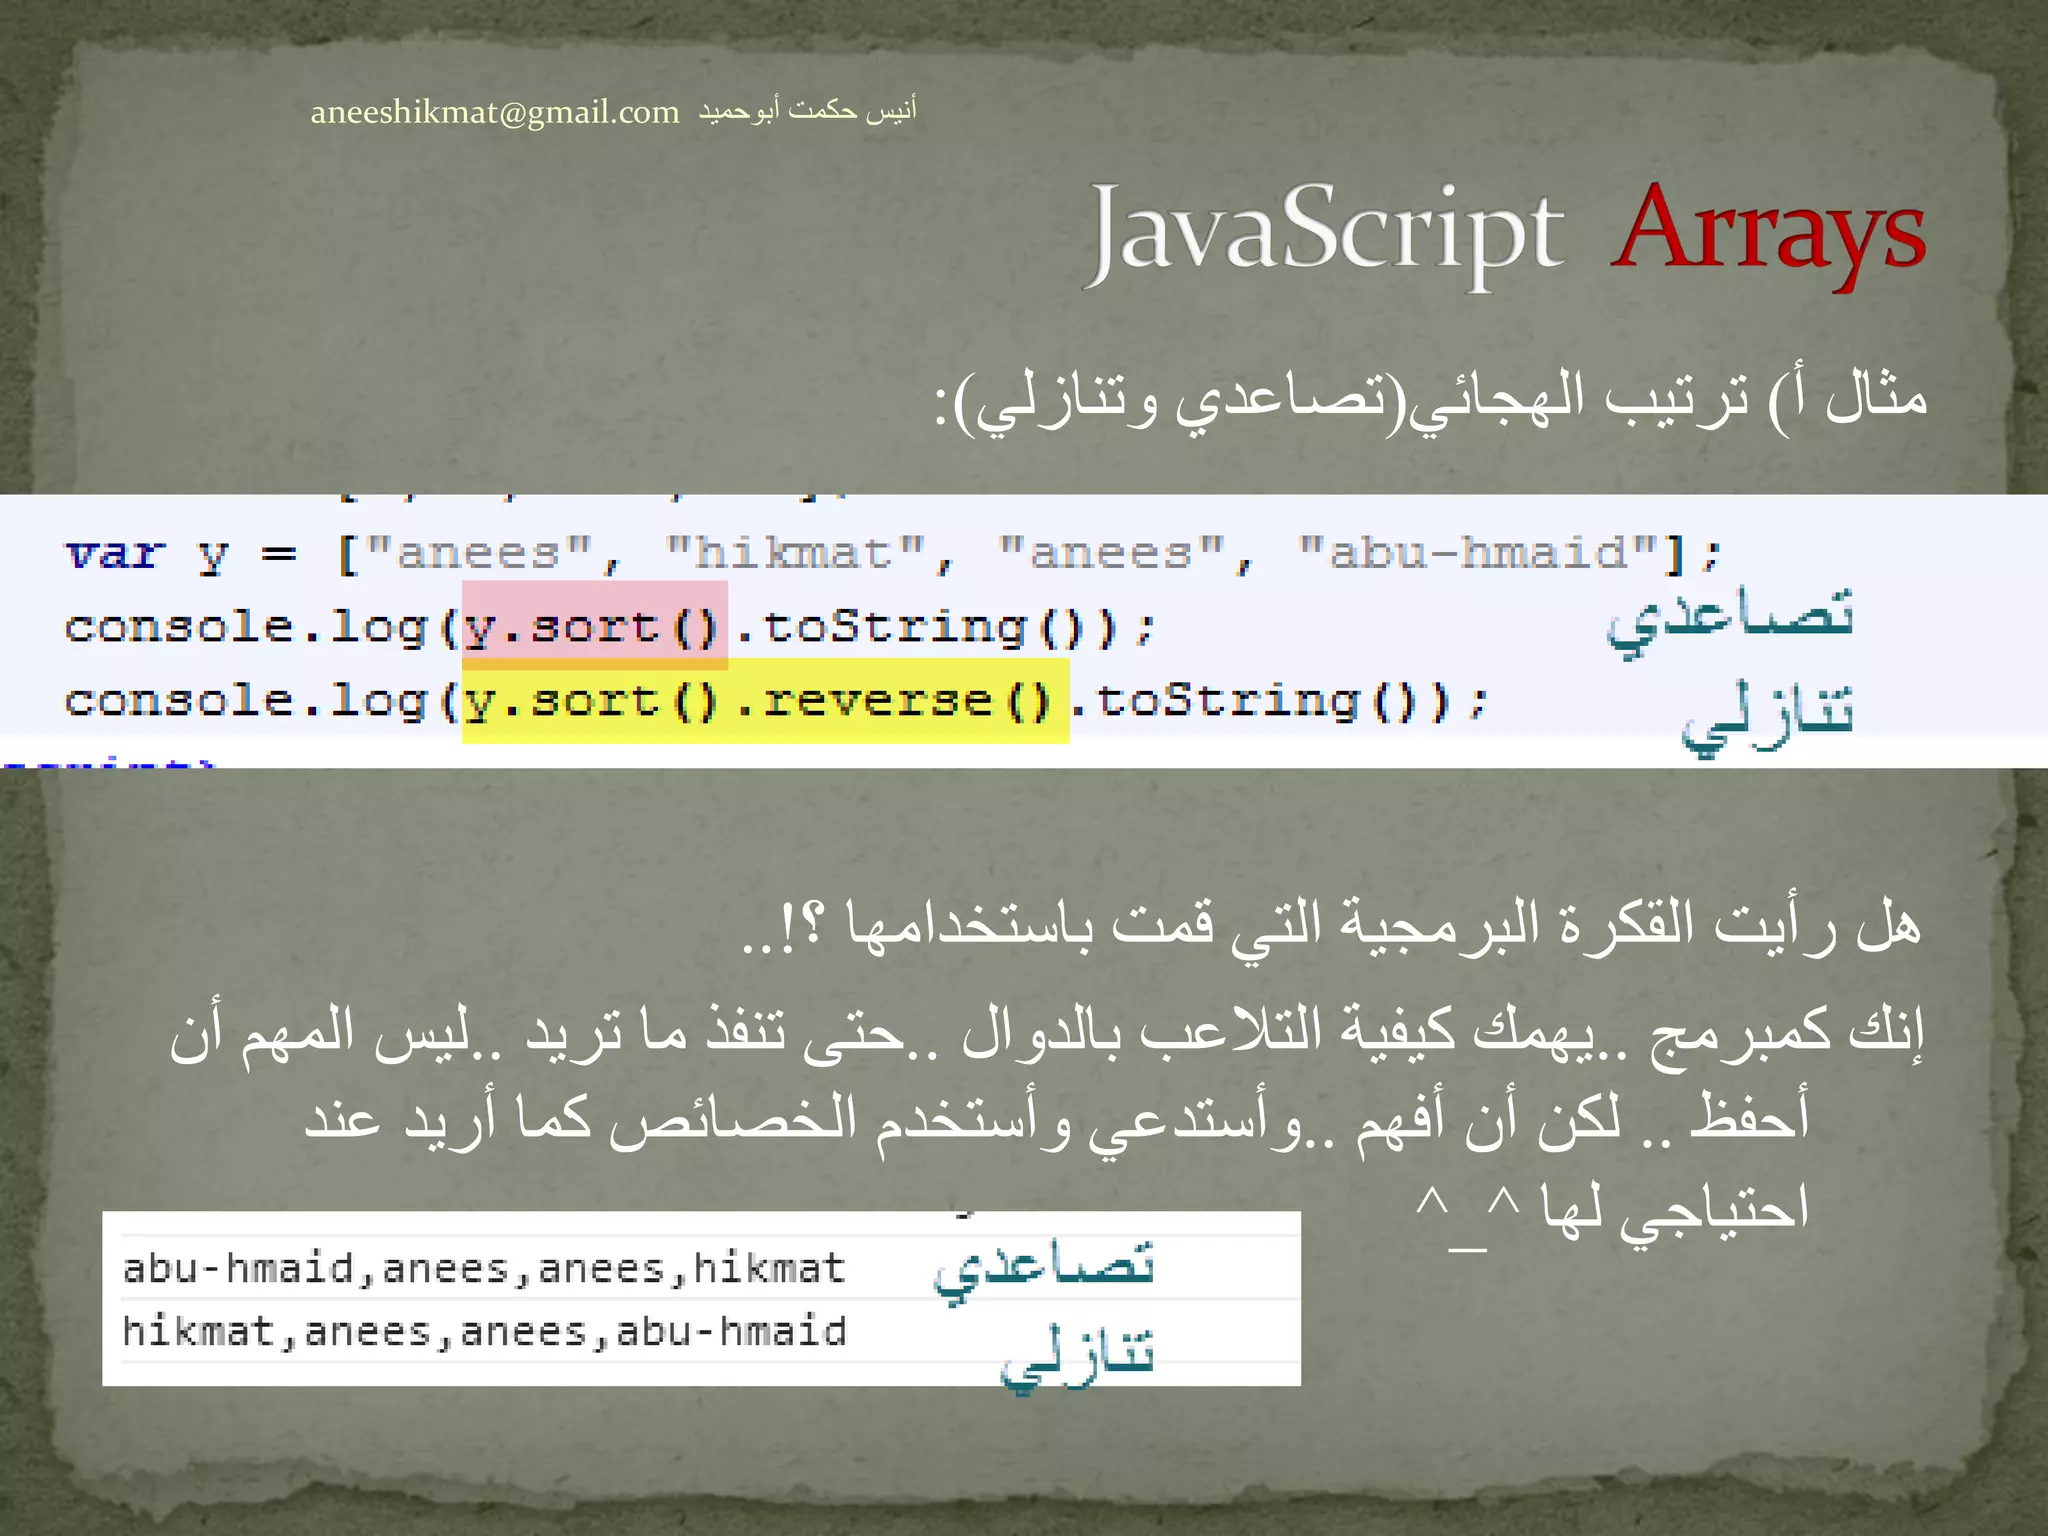
Task: Click the pink highlighted "y.sort()" code
Action: tap(594, 627)
